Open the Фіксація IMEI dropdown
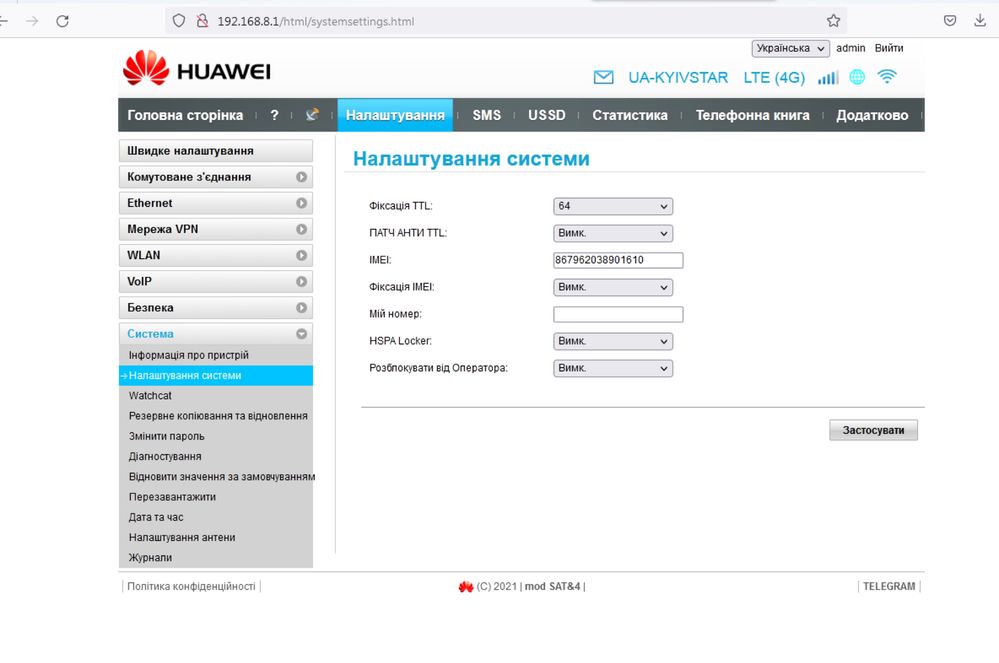The width and height of the screenshot is (999, 663). click(613, 287)
